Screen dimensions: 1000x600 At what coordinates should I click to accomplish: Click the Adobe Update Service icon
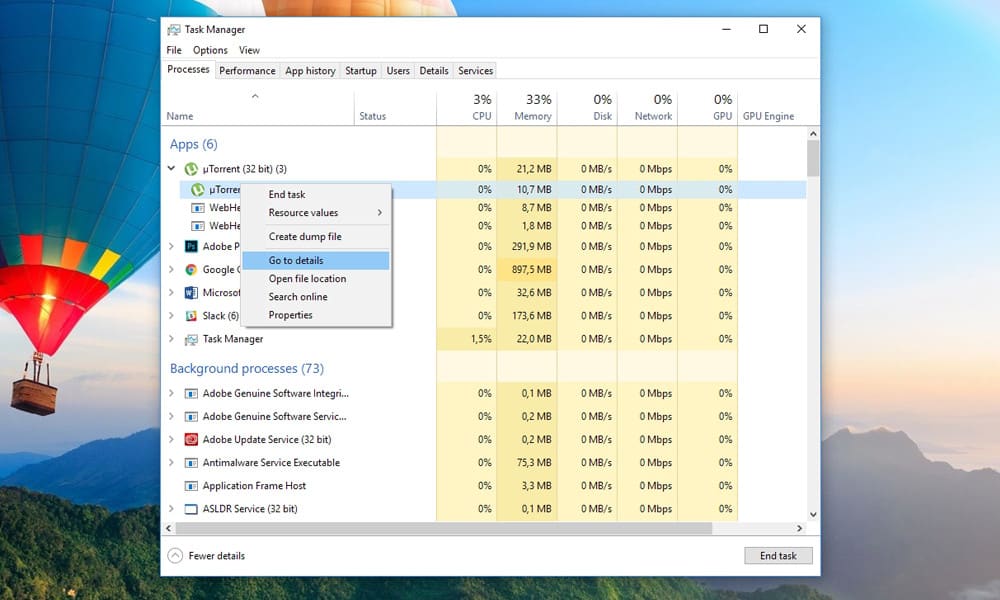(191, 439)
